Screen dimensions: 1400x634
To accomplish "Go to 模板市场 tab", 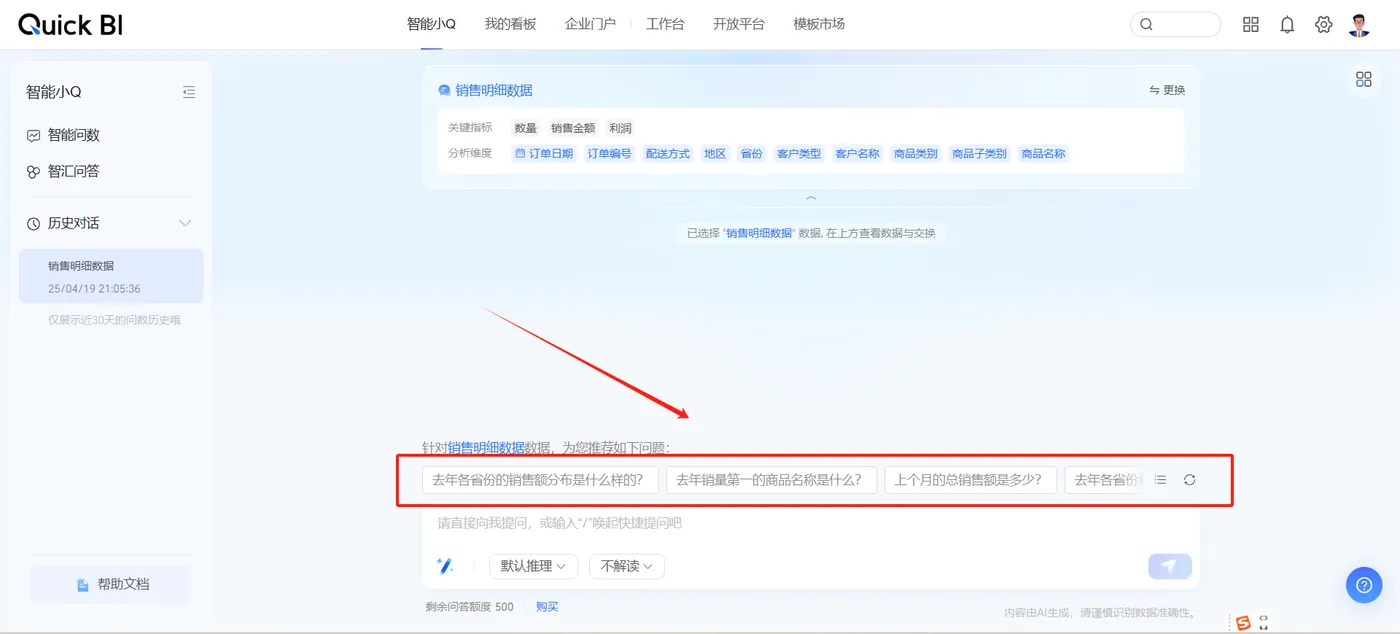I will (x=819, y=24).
